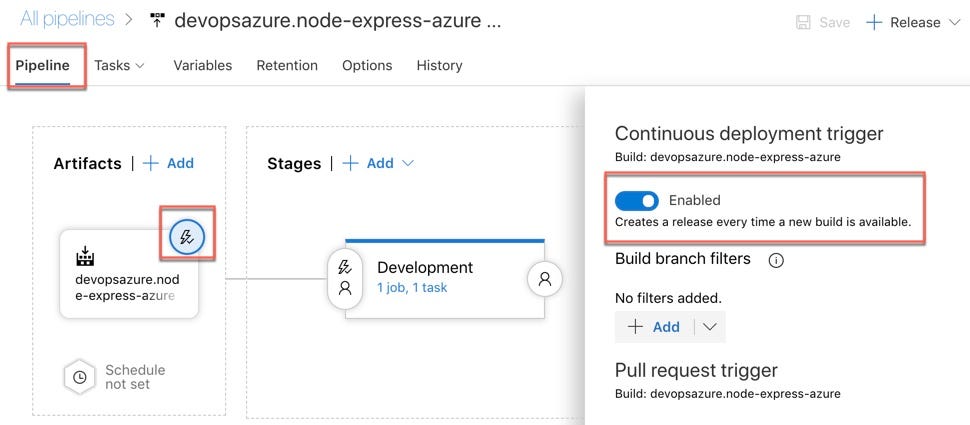Expand the Stages Add dropdown arrow
This screenshot has width=970, height=425.
click(x=407, y=163)
